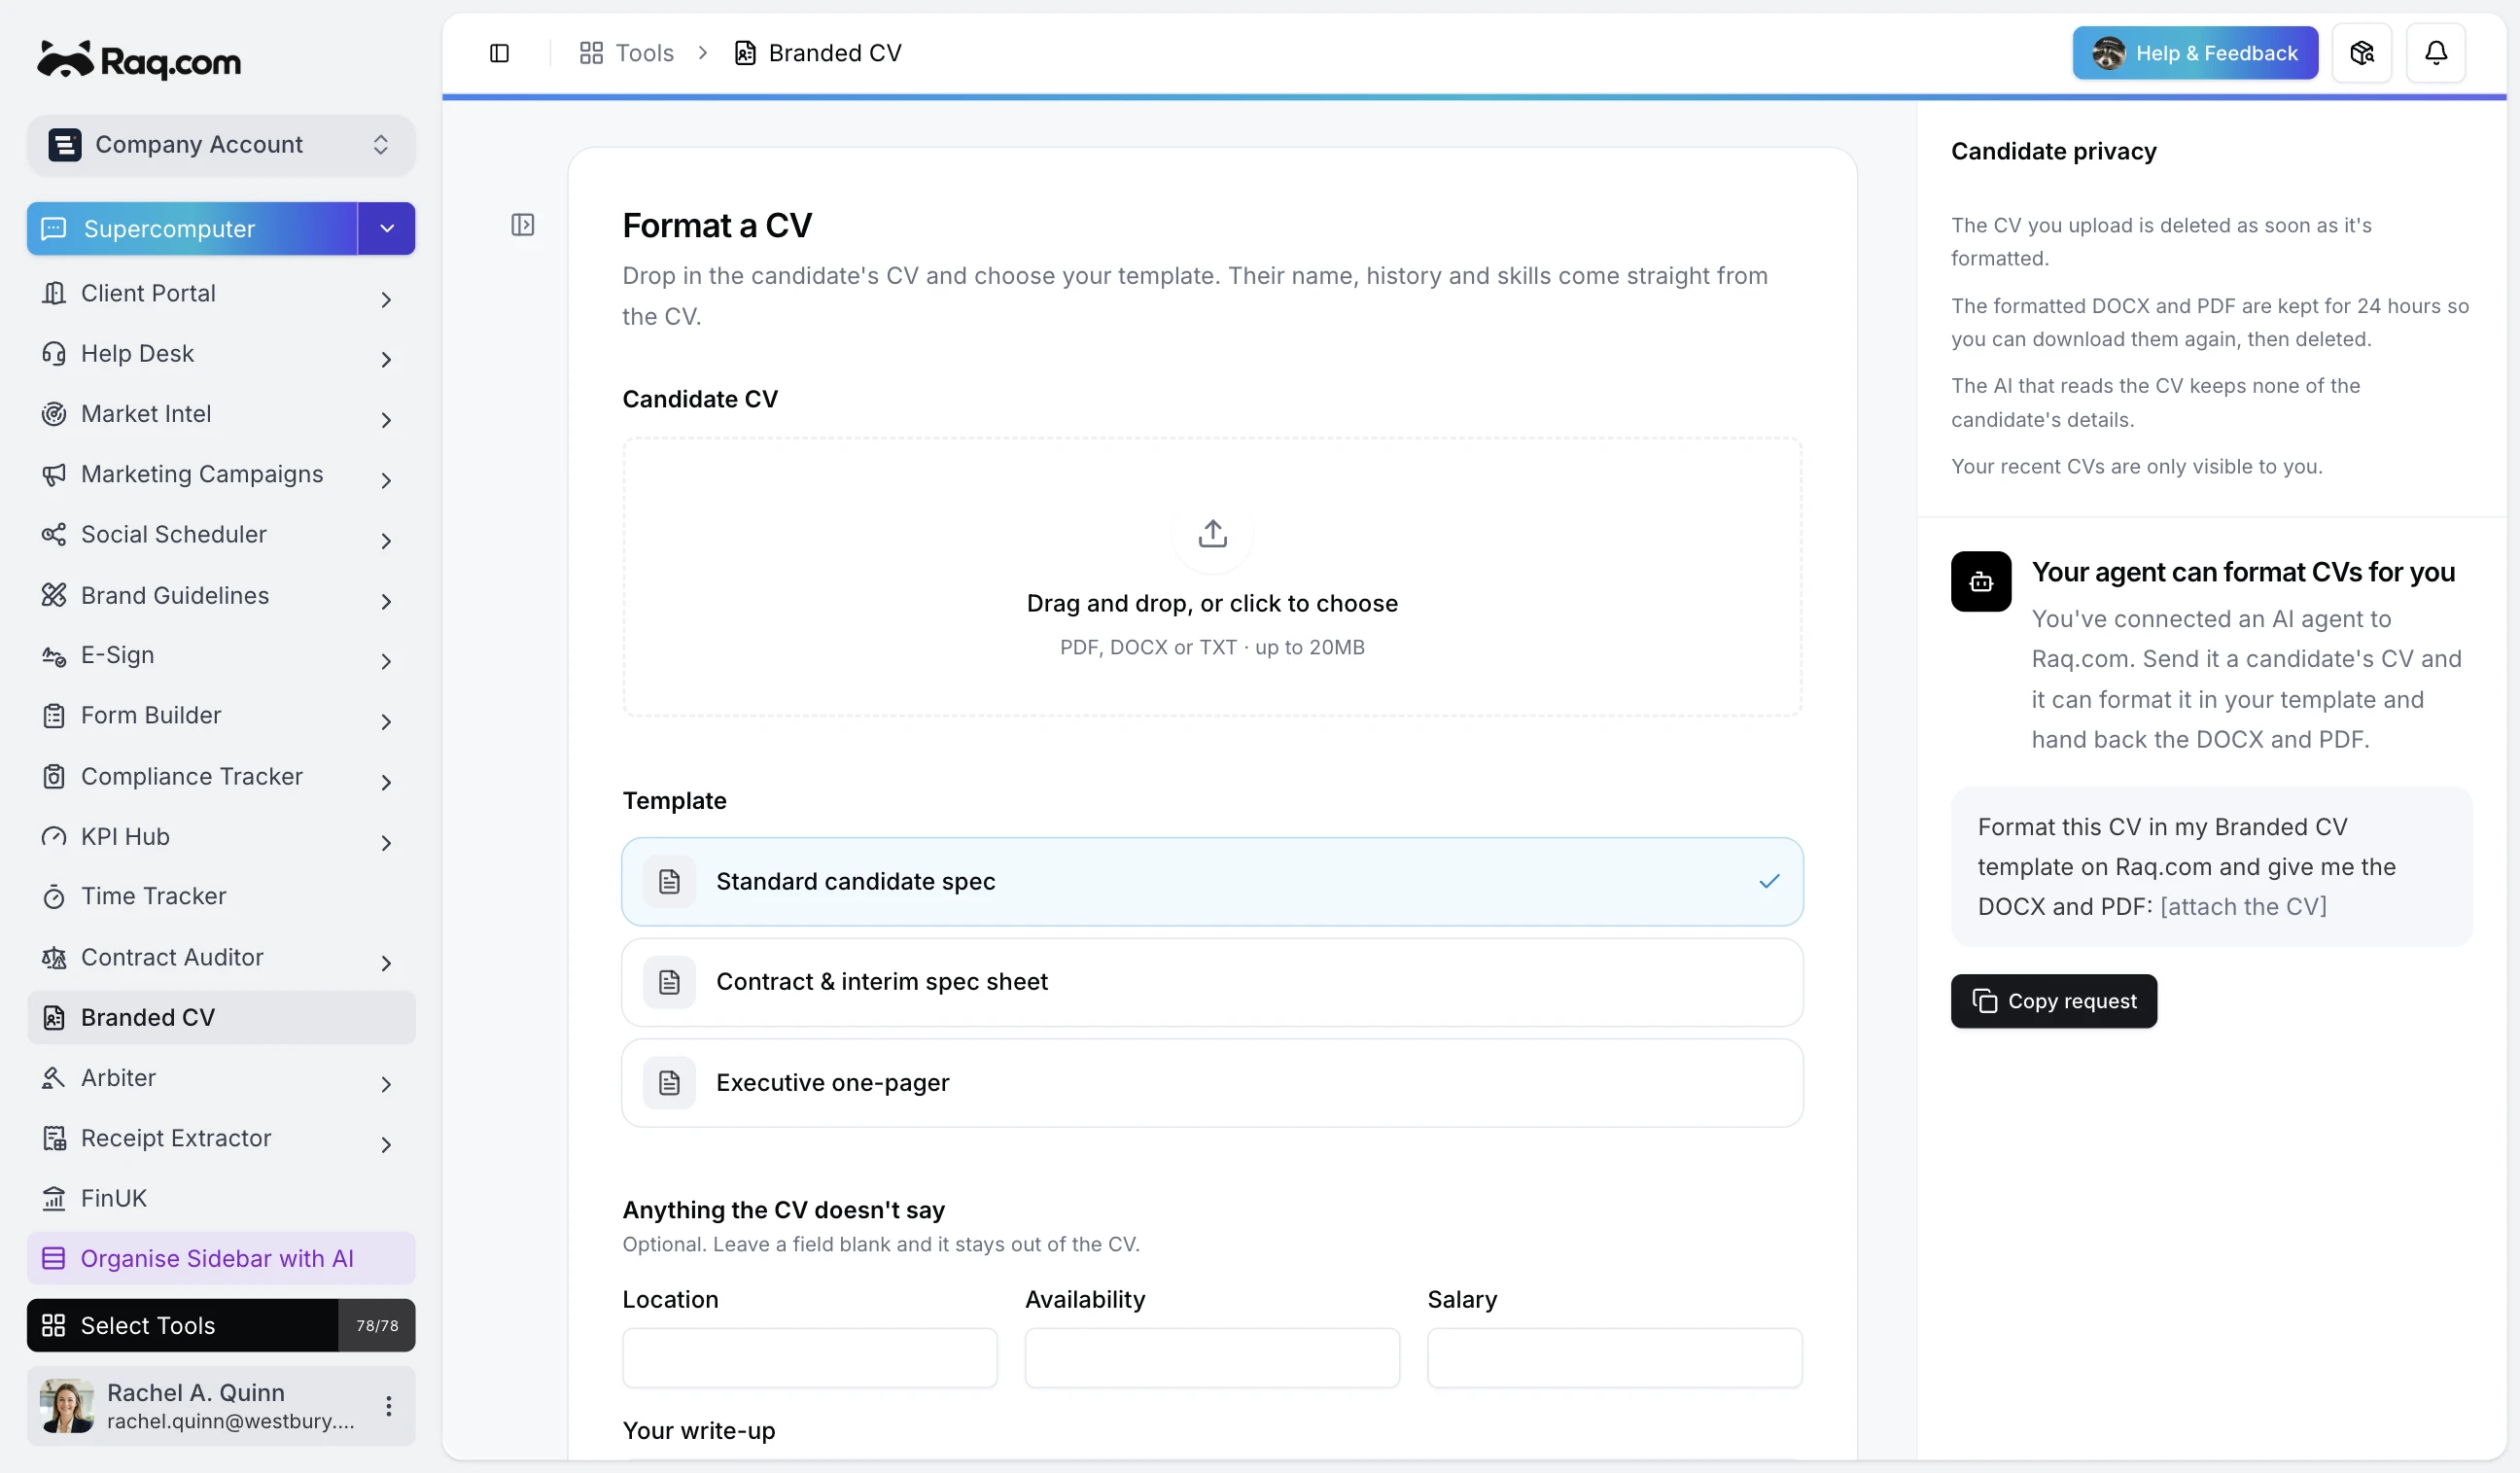The width and height of the screenshot is (2520, 1473).
Task: Collapse the form panel using side icon
Action: [522, 225]
